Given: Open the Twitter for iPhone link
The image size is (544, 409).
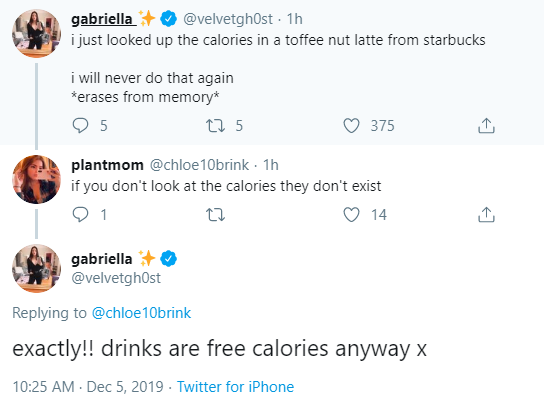Looking at the screenshot, I should (235, 386).
